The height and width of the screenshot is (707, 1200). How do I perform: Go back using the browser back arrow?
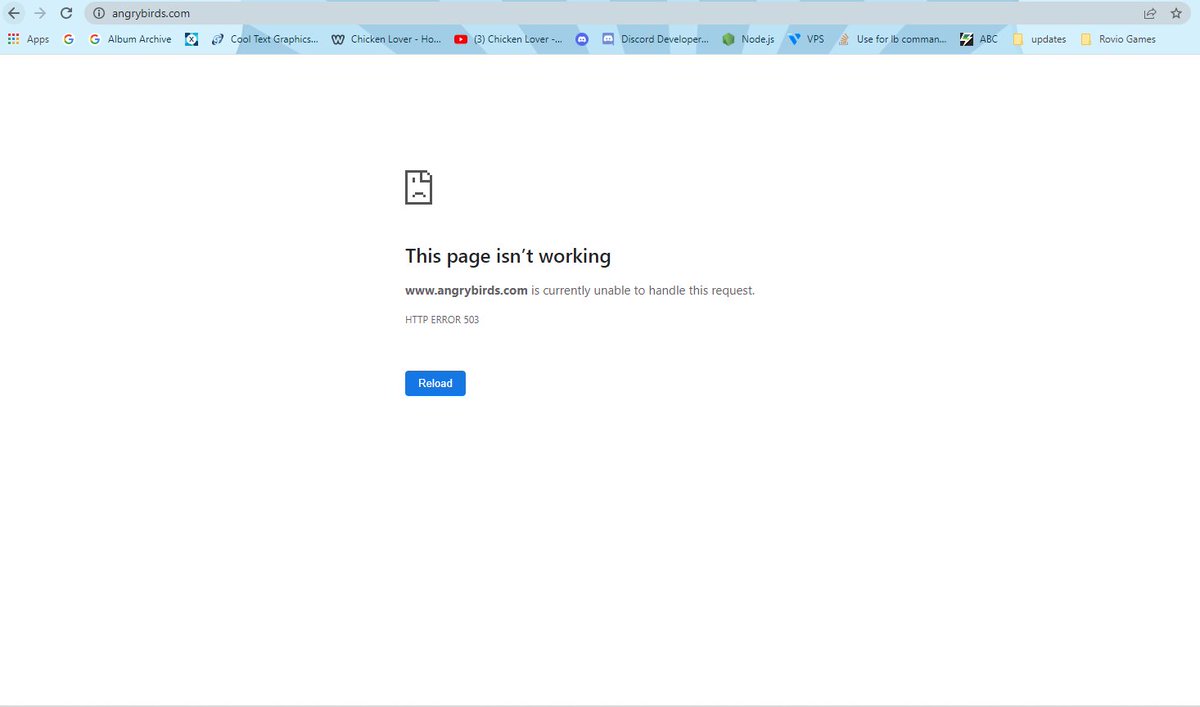click(x=14, y=13)
